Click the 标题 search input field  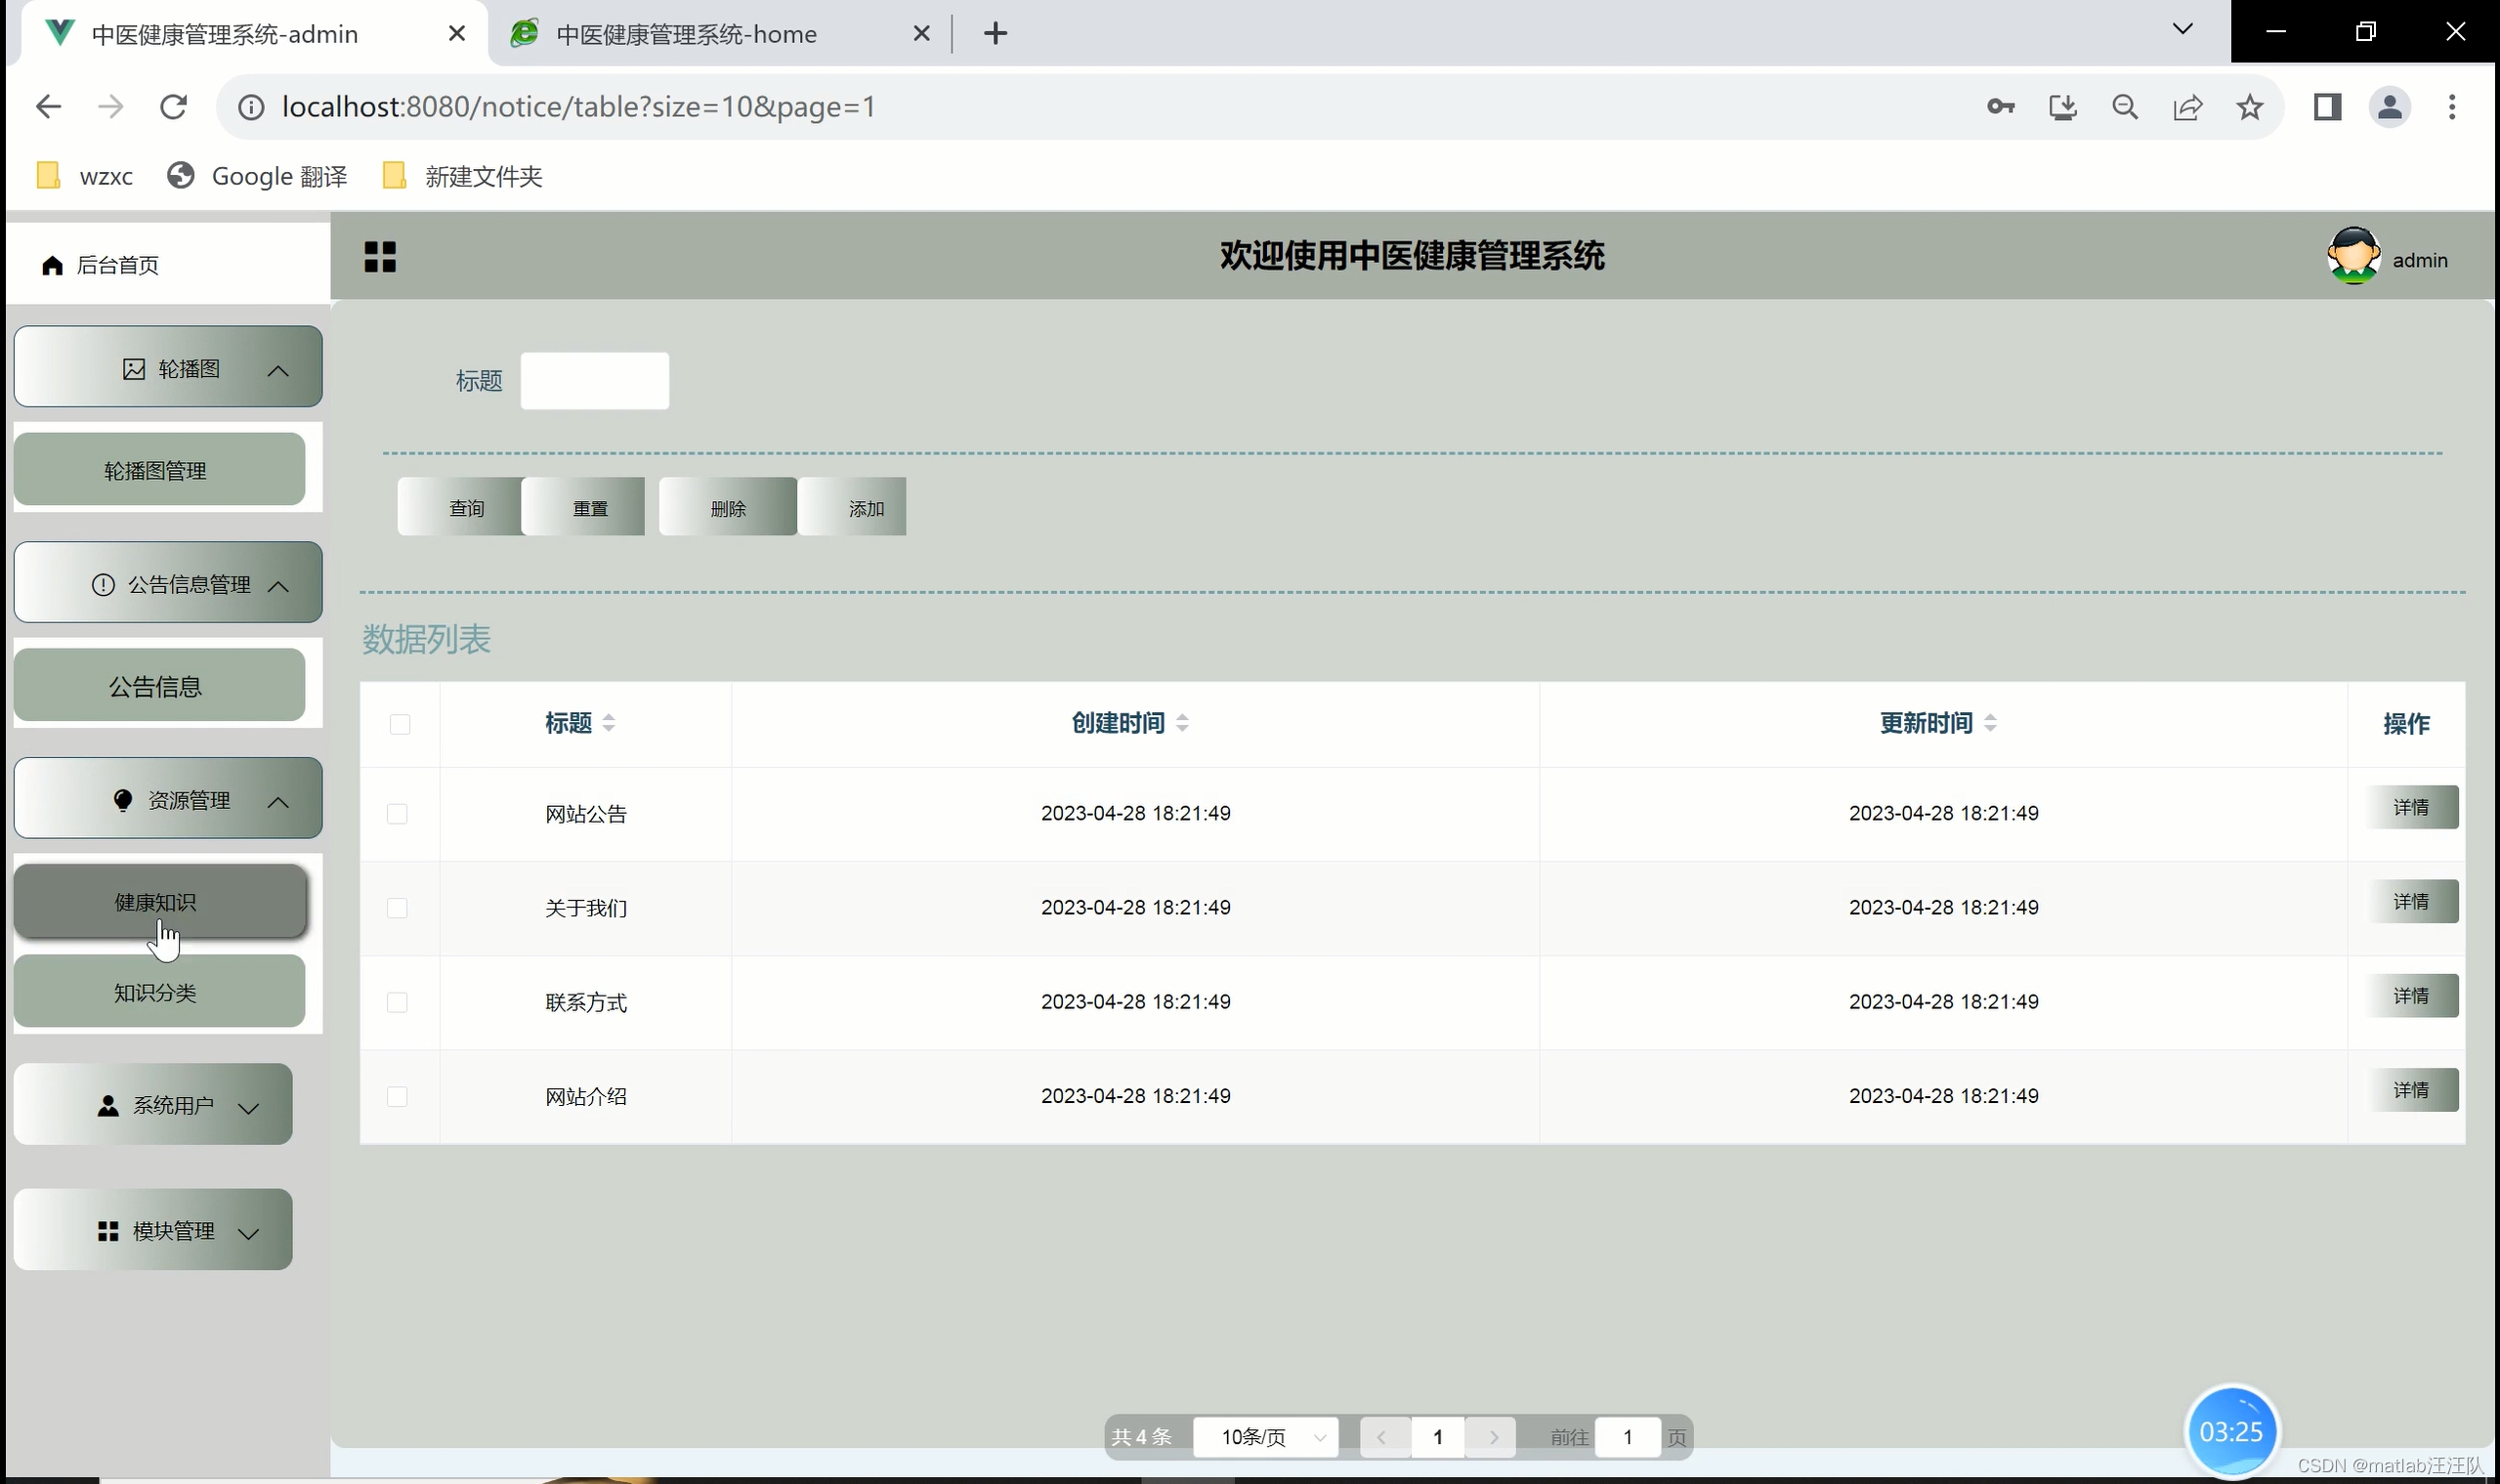[594, 381]
